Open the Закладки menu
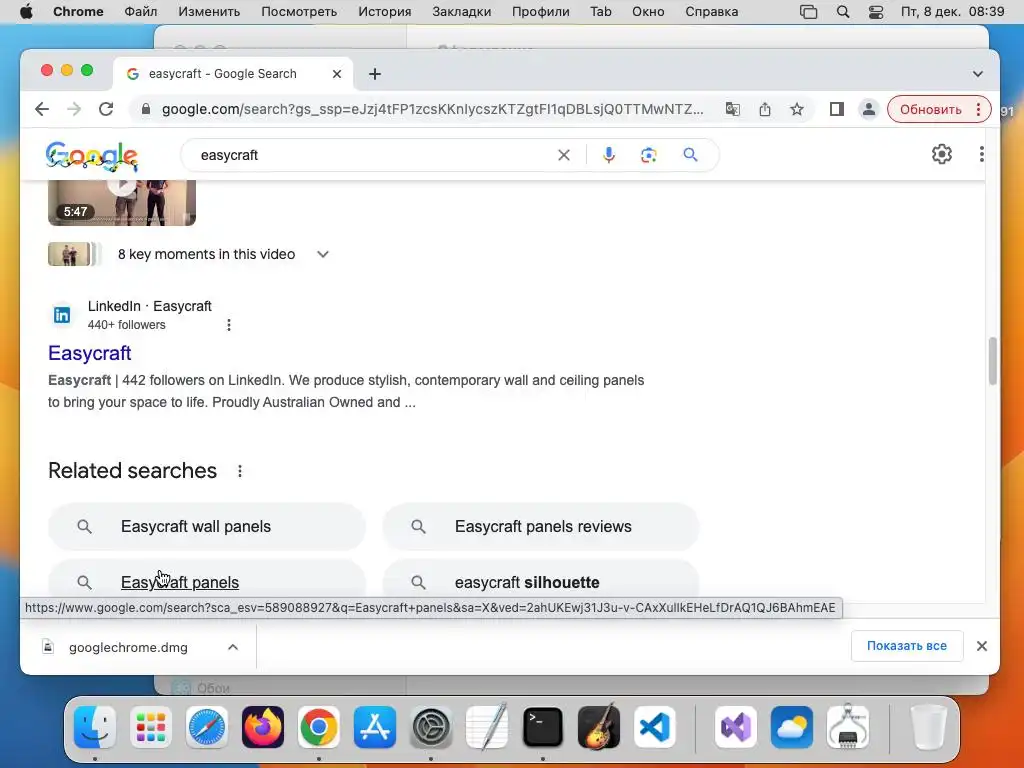This screenshot has width=1024, height=768. [x=462, y=12]
